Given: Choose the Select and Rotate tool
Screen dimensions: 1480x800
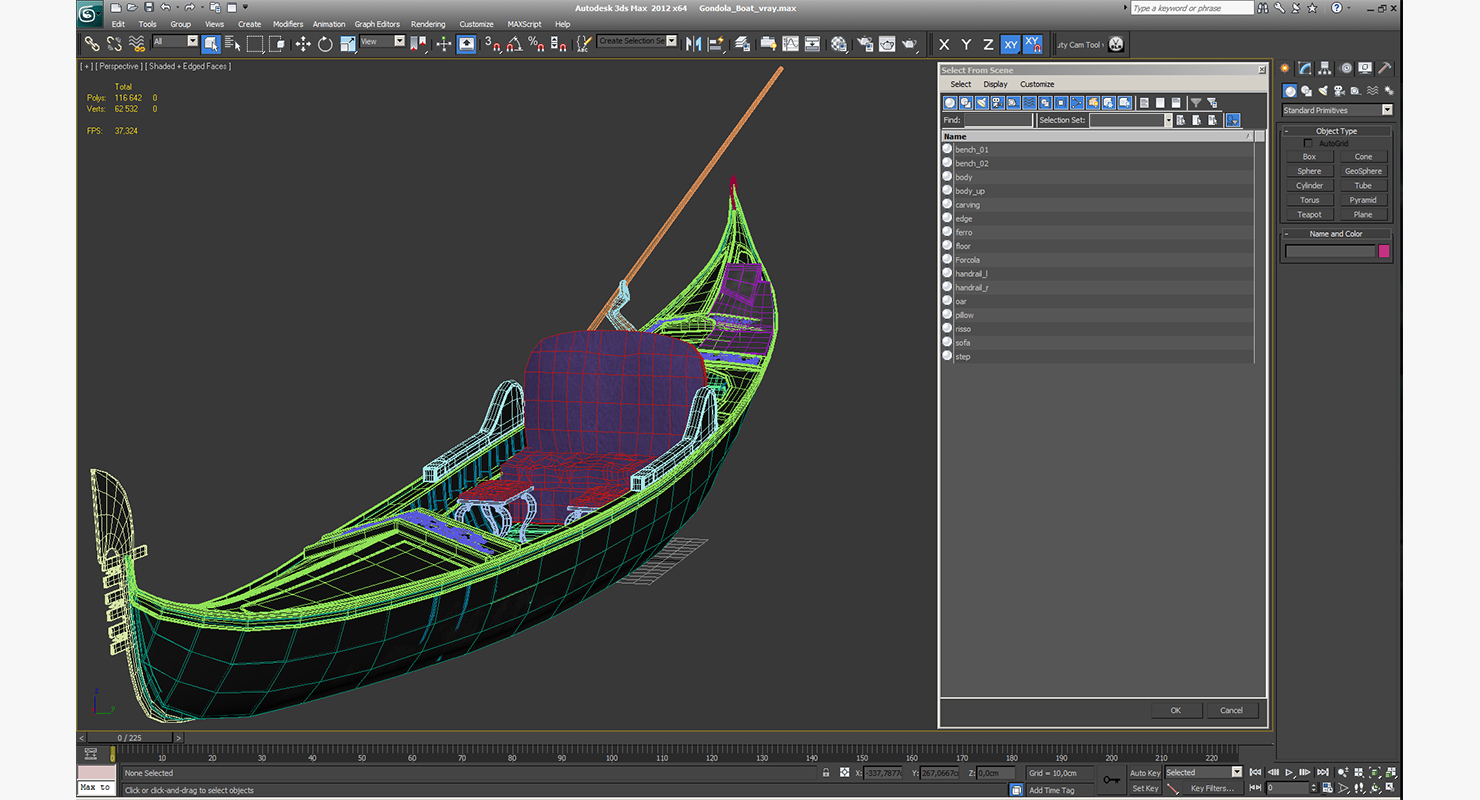Looking at the screenshot, I should [x=325, y=44].
